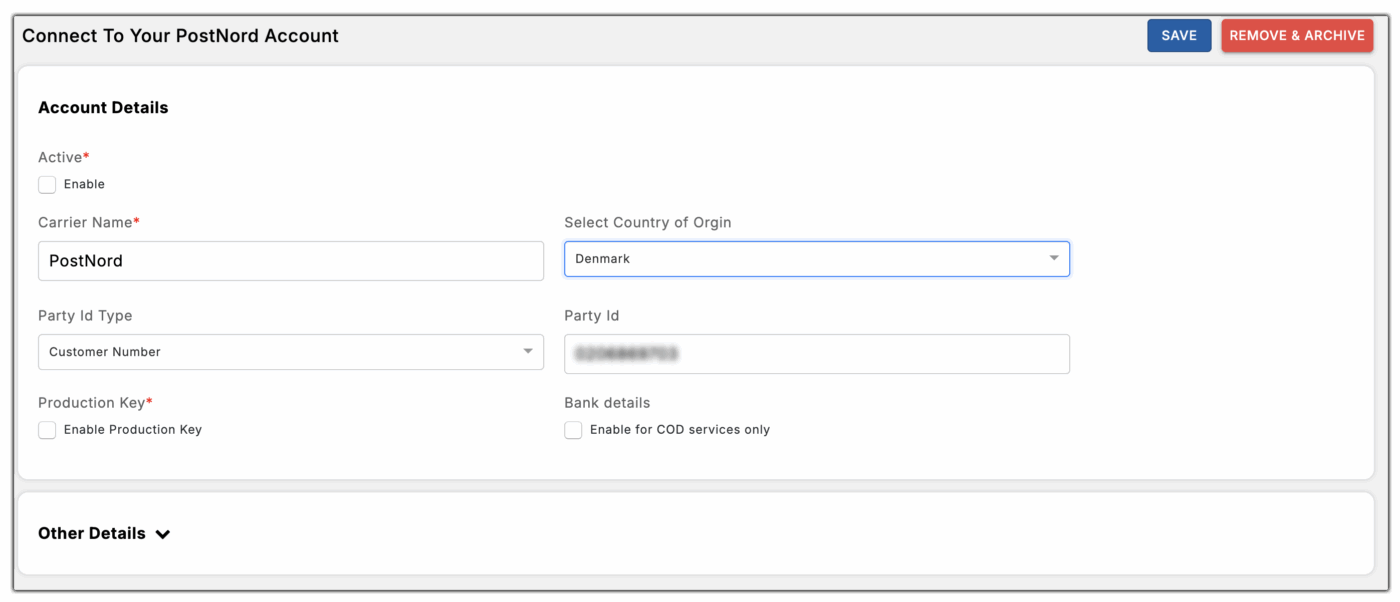Click the Account Details heading

coord(103,108)
